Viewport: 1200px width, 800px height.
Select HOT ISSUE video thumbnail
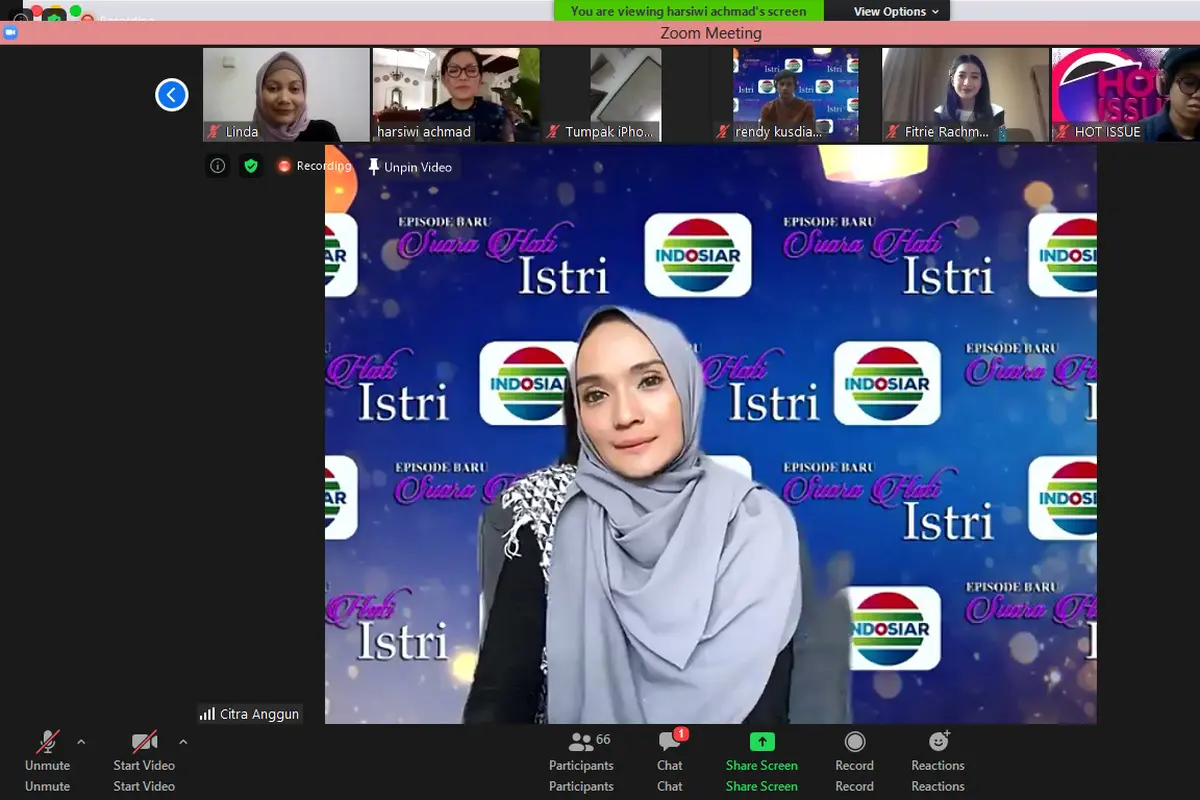[x=1126, y=95]
